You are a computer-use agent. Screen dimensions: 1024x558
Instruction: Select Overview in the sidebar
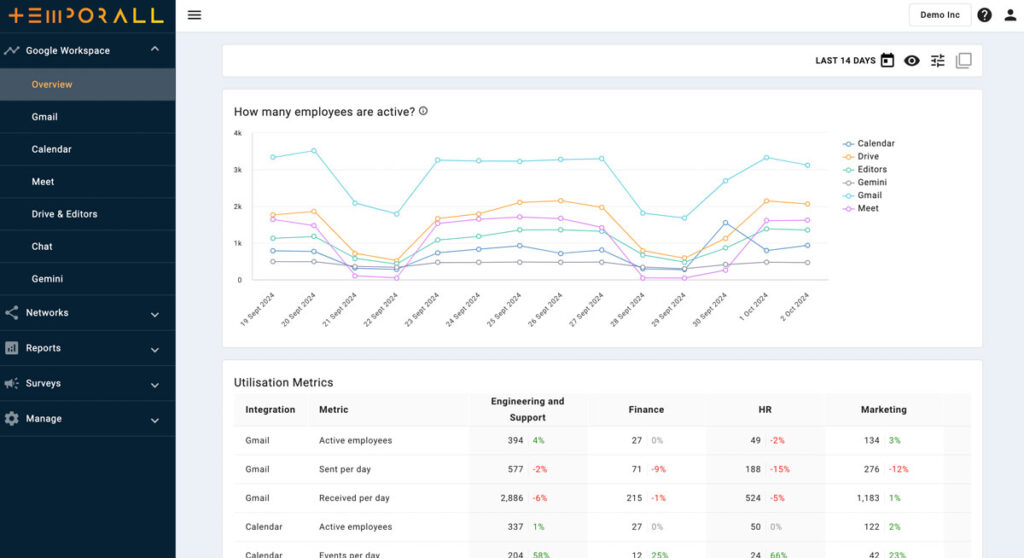coord(88,84)
